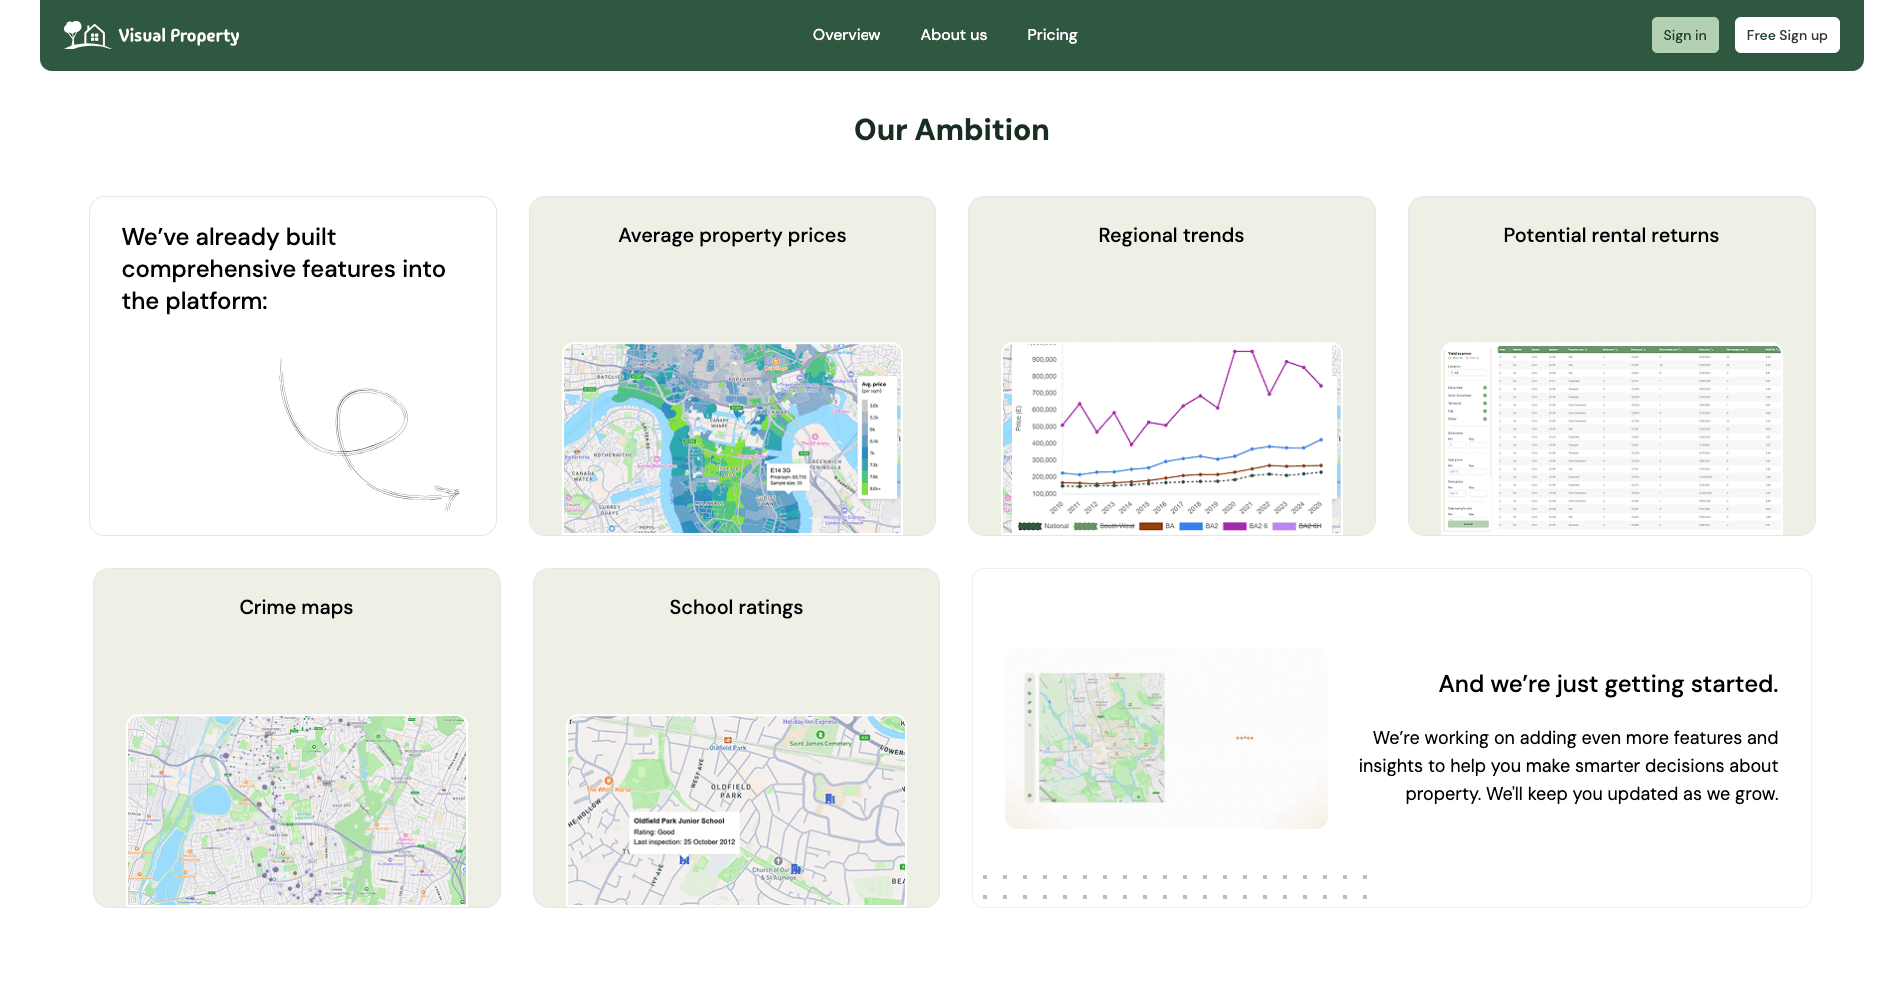
Task: Click the 'We've already built comprehensive features' text
Action: [283, 269]
